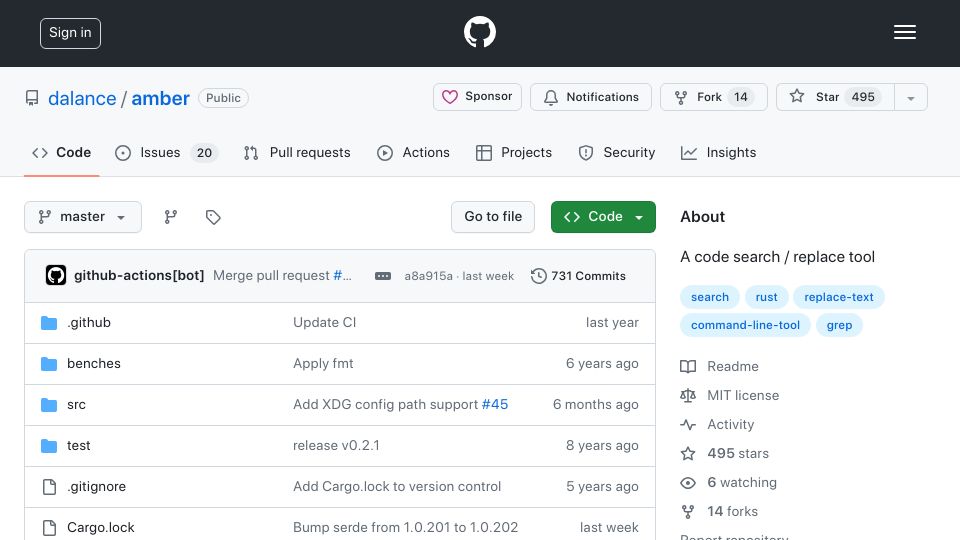Open the Apply fmt commit message

click(x=323, y=364)
